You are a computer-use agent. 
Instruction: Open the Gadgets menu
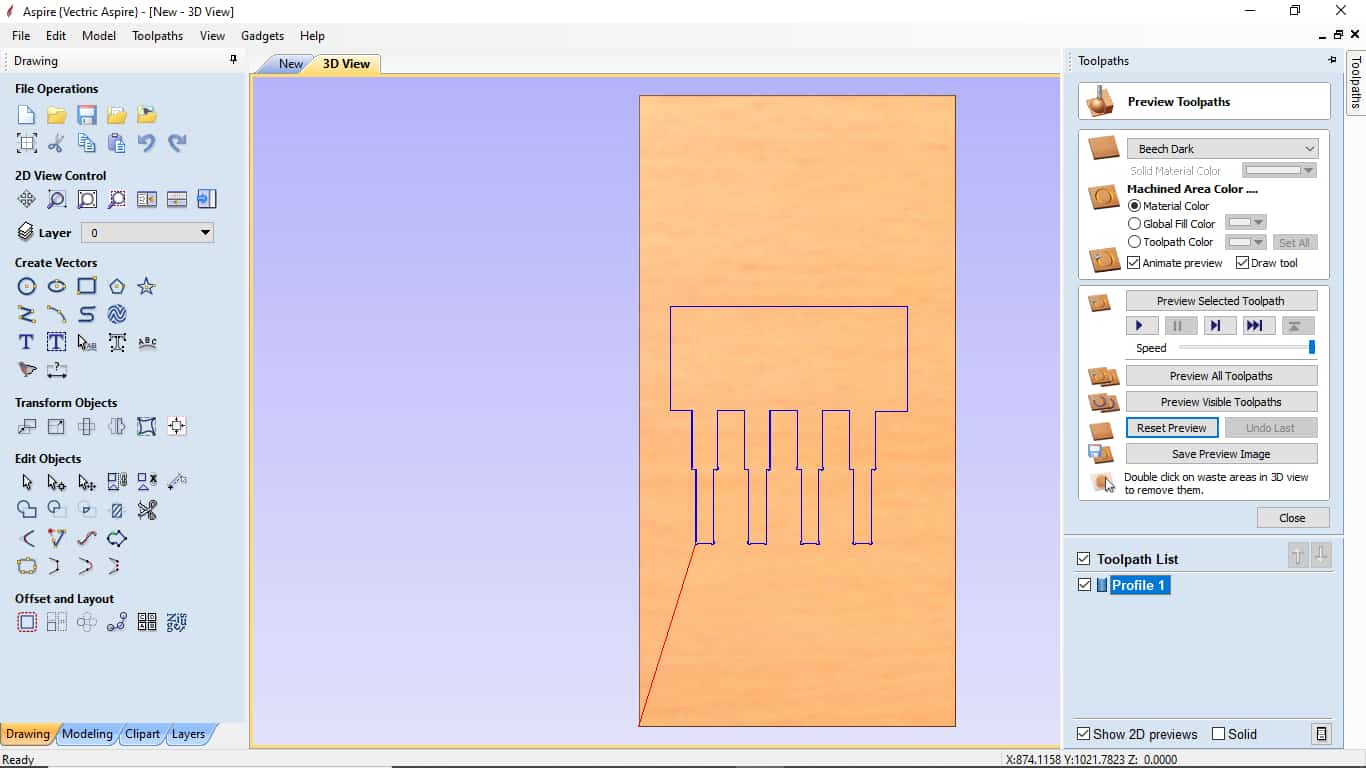point(262,35)
